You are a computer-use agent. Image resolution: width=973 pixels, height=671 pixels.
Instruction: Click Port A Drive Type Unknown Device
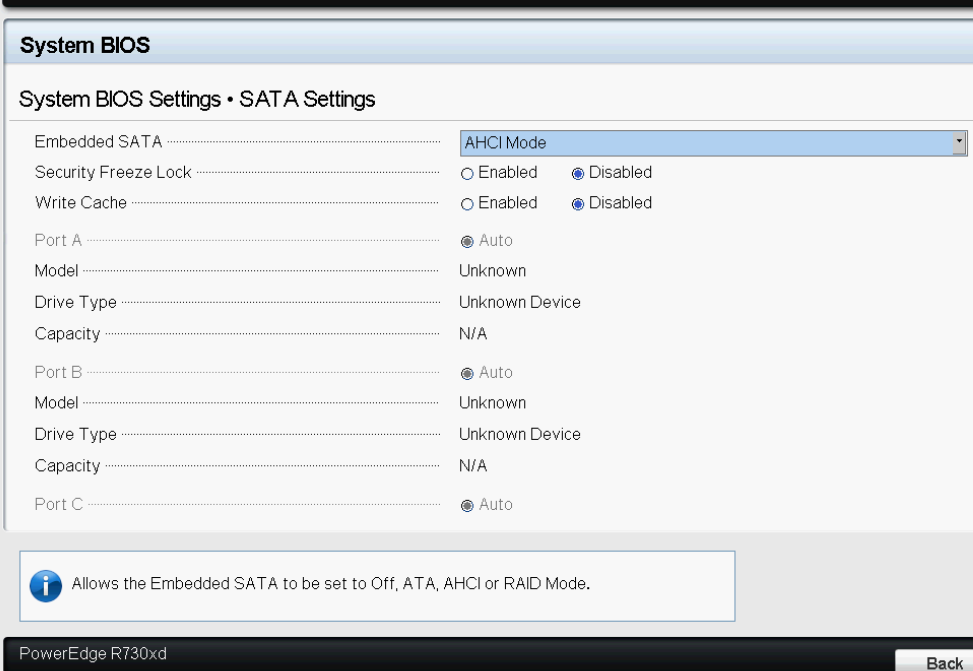pos(519,302)
